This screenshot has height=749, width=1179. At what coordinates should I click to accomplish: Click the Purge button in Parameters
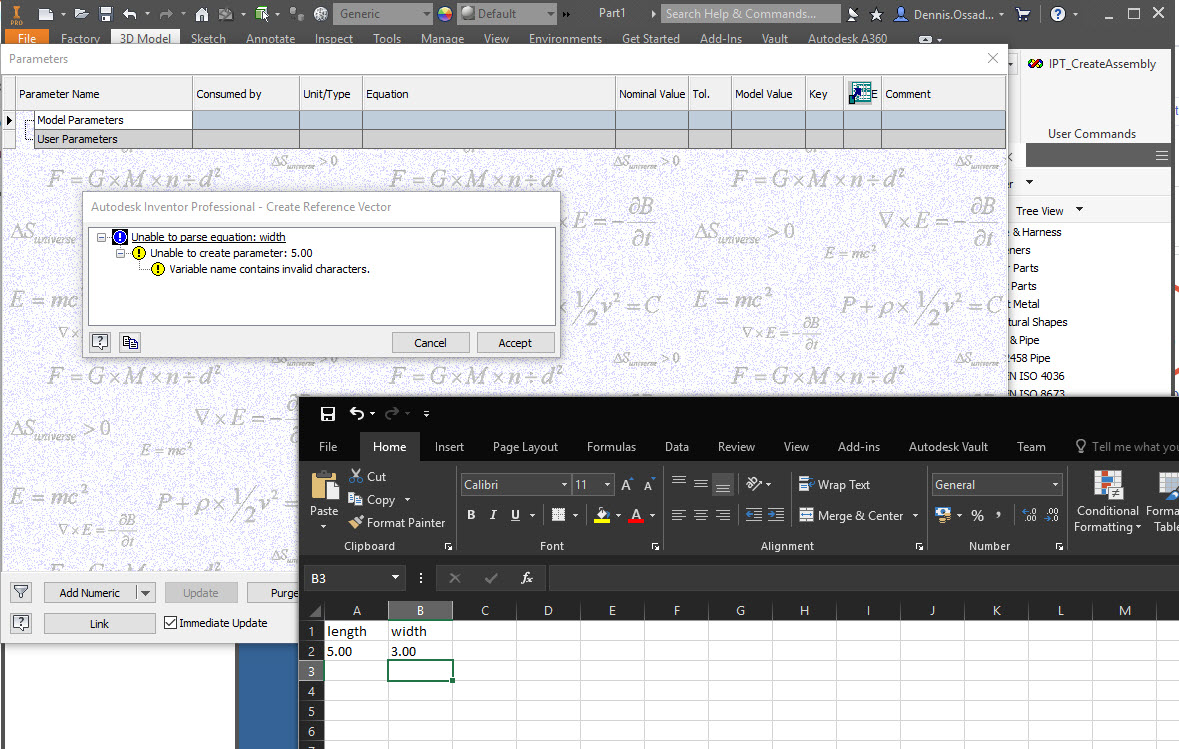click(x=274, y=593)
